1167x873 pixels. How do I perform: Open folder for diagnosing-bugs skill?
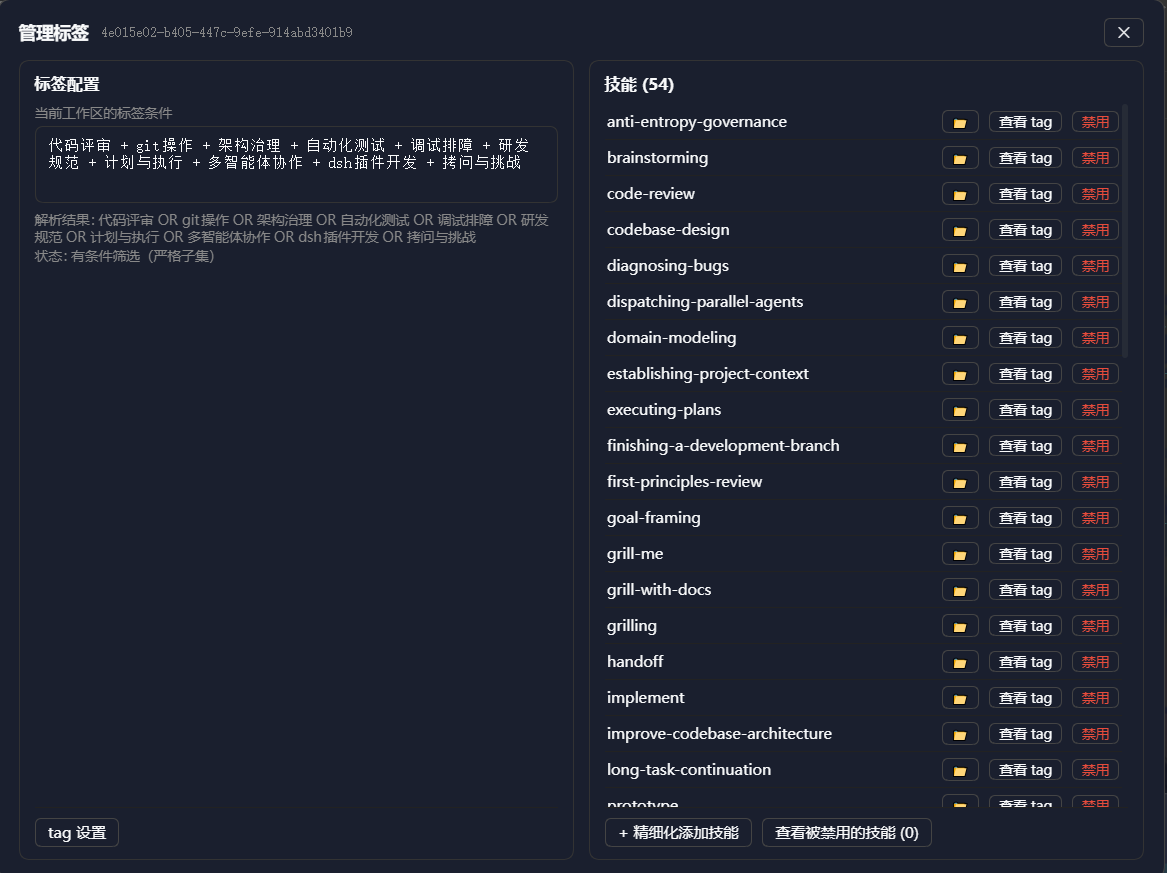point(960,266)
